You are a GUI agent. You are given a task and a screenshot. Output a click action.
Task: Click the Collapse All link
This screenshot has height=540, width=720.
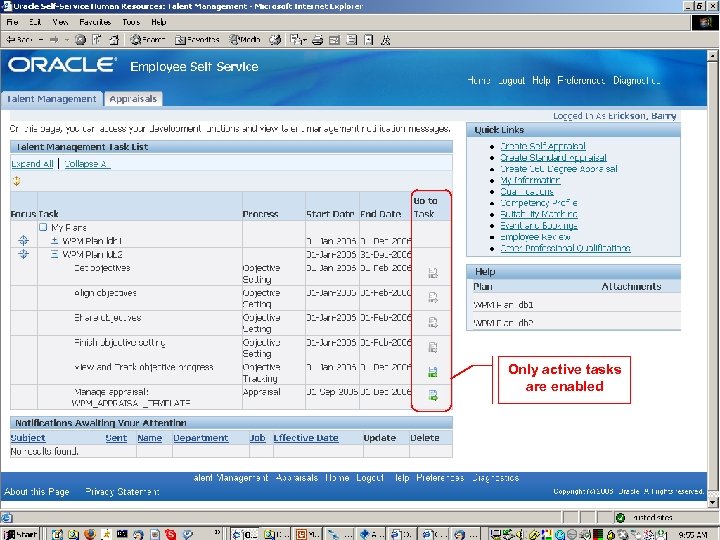87,164
